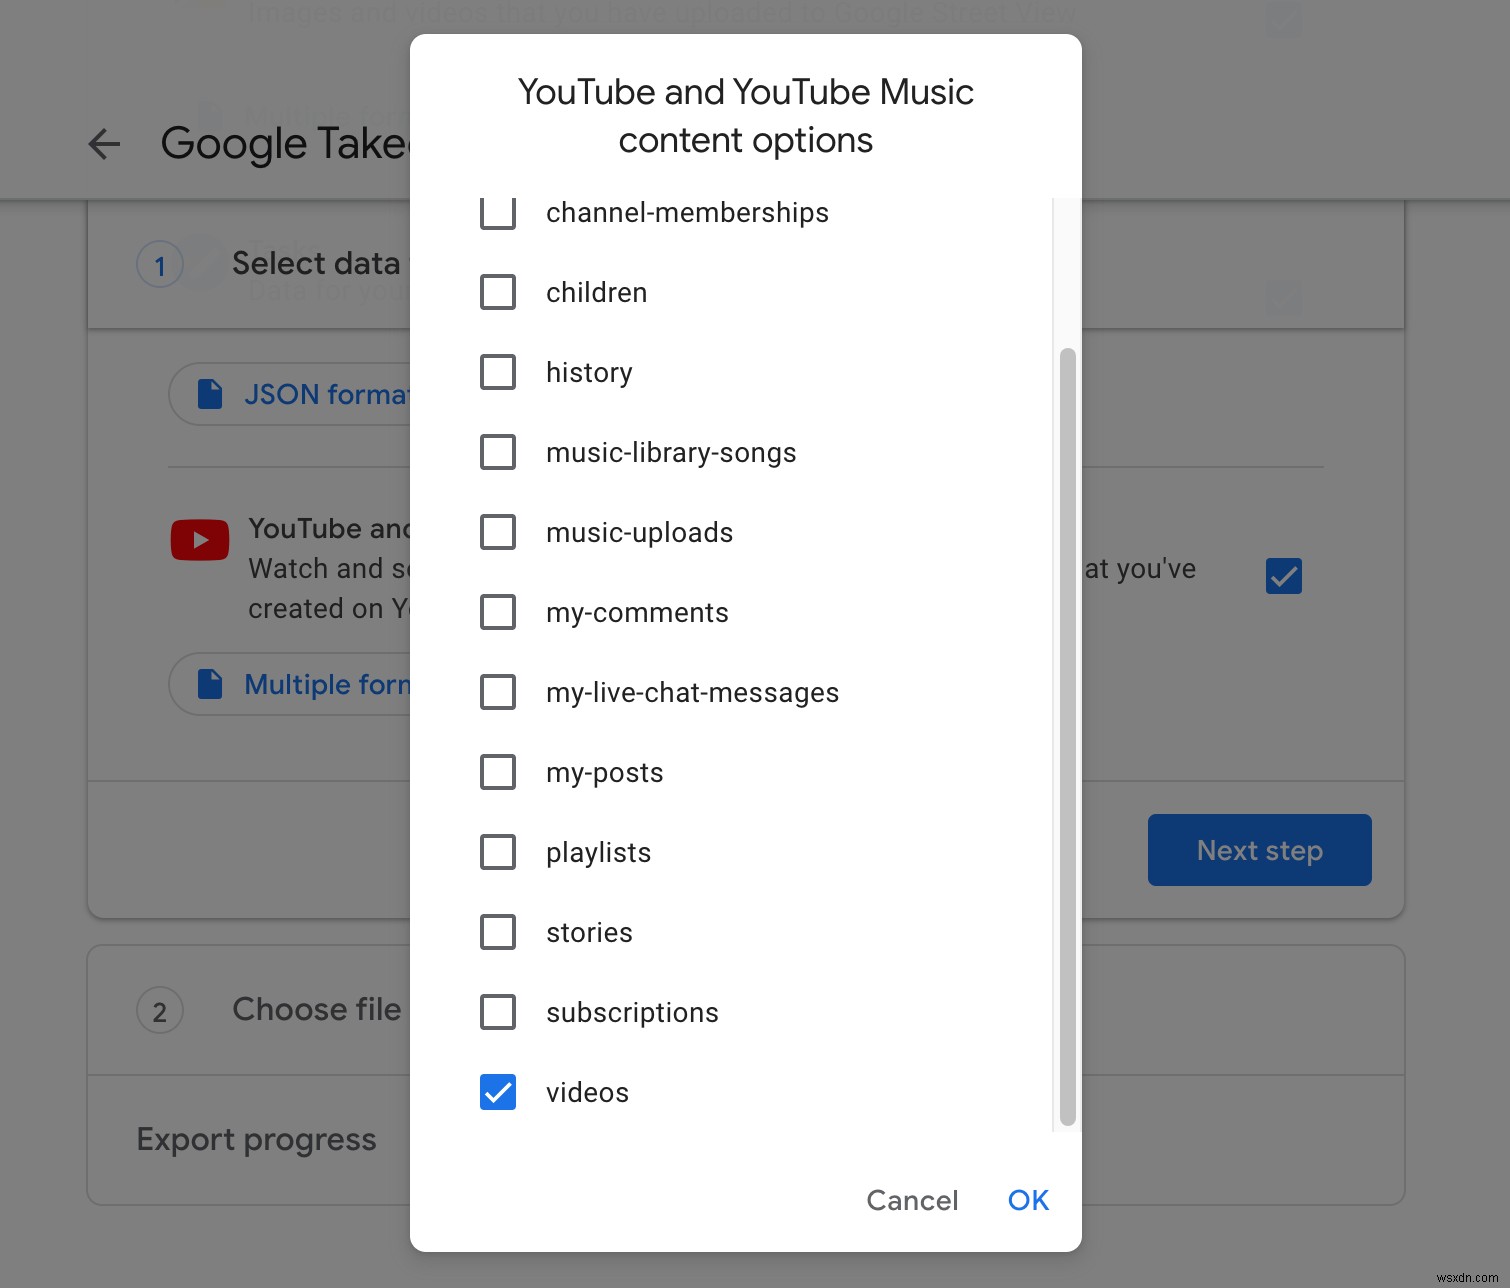
Task: Click the step 1 circle
Action: [159, 264]
